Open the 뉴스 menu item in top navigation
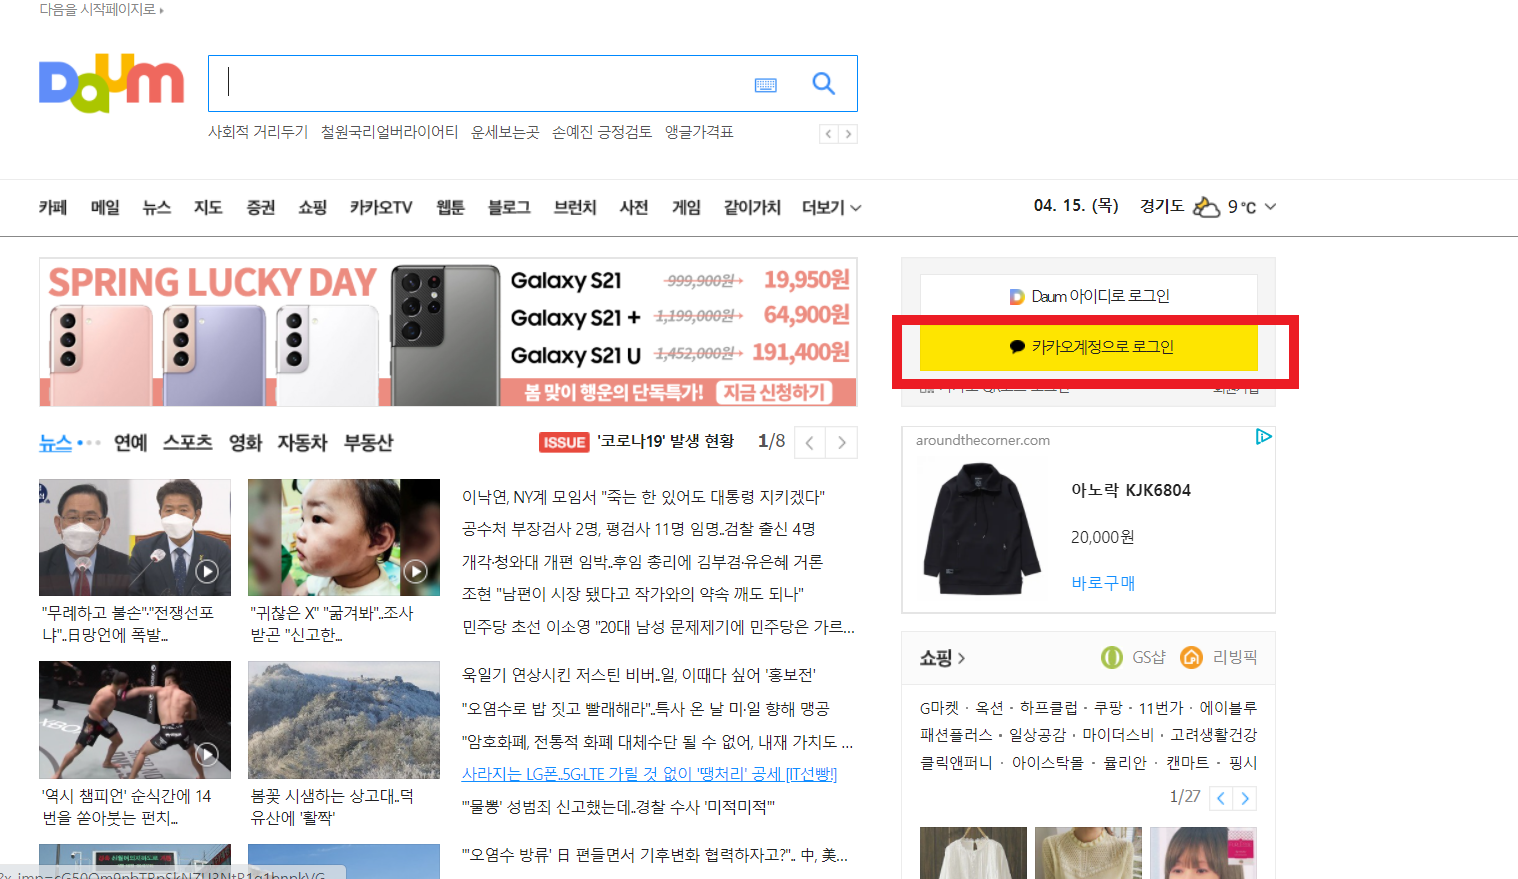The height and width of the screenshot is (879, 1518). coord(157,207)
